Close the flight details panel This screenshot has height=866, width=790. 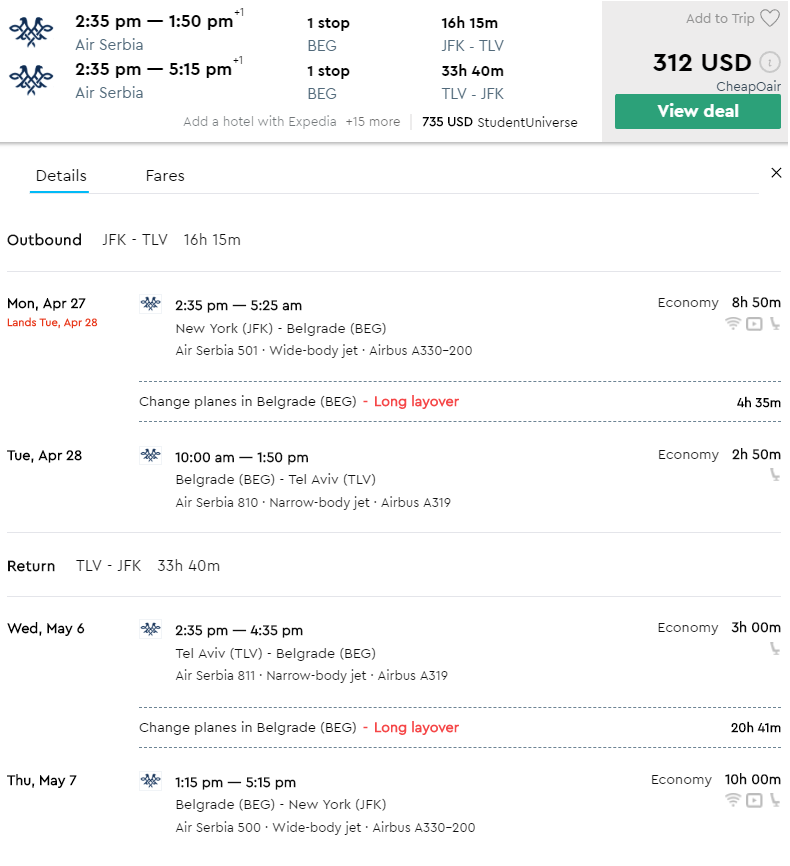[776, 173]
